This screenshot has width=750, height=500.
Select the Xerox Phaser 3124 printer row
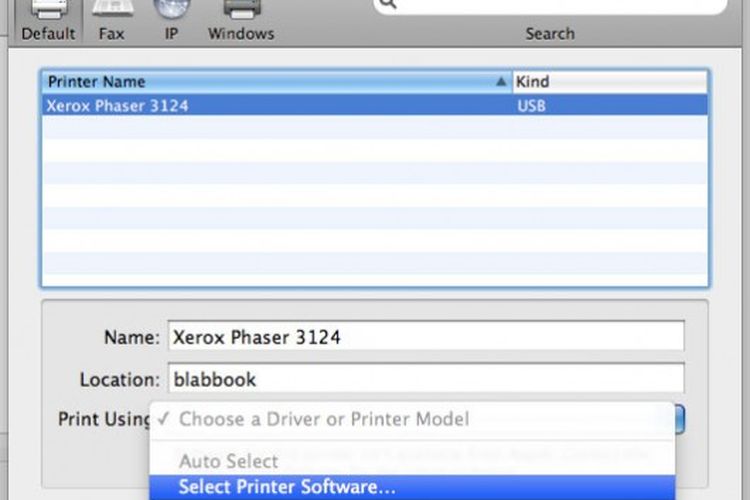click(x=375, y=105)
